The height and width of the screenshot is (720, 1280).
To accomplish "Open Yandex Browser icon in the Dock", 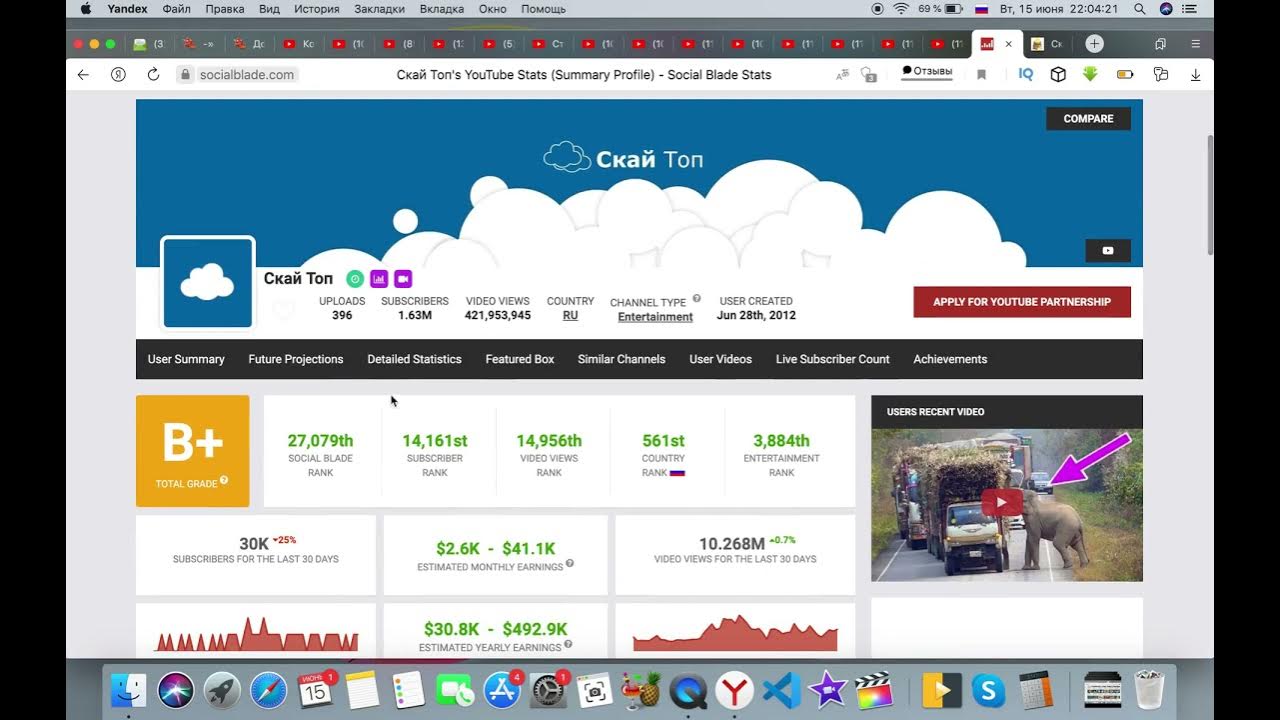I will point(735,690).
